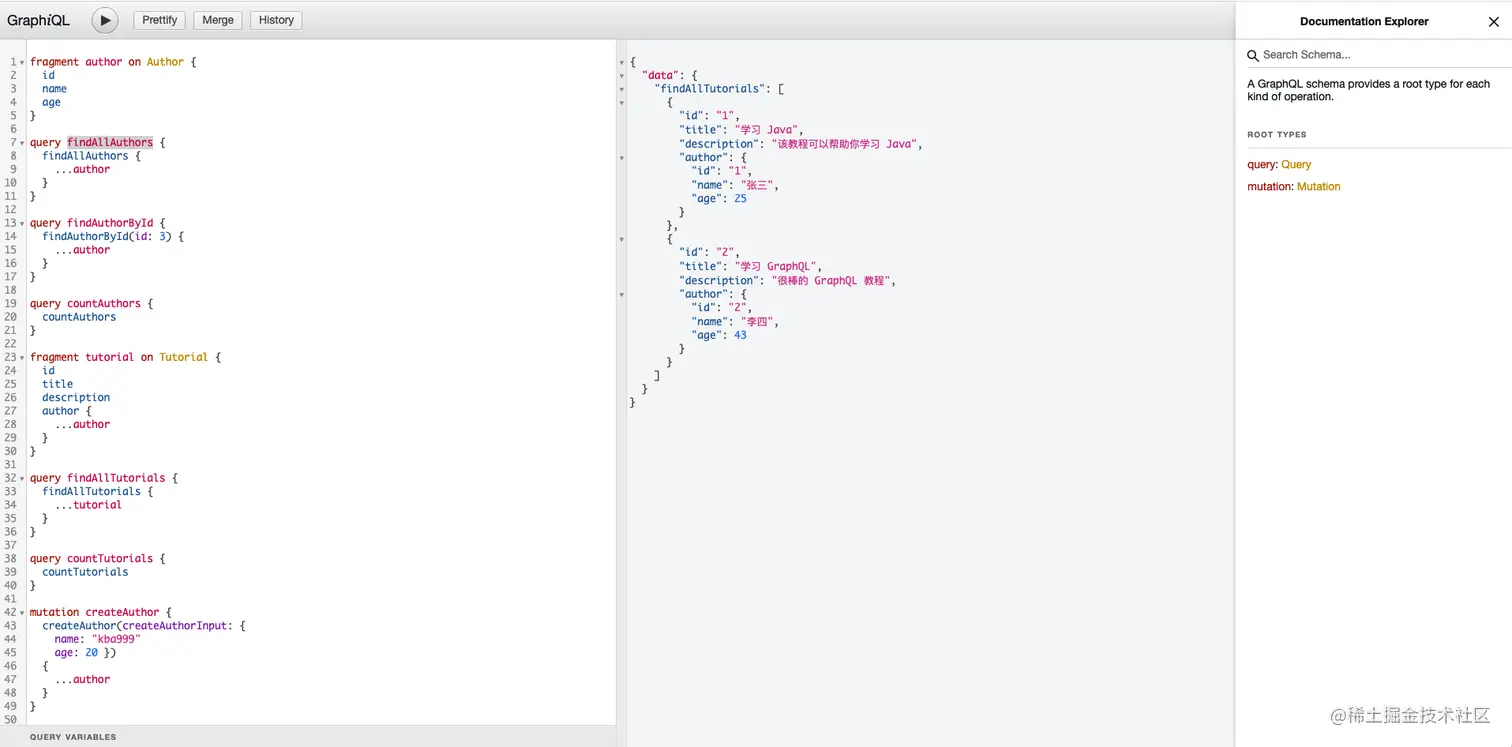Collapse fold arrow at line 13 findAuthorById
Screen dimensions: 1512x747
coord(23,223)
